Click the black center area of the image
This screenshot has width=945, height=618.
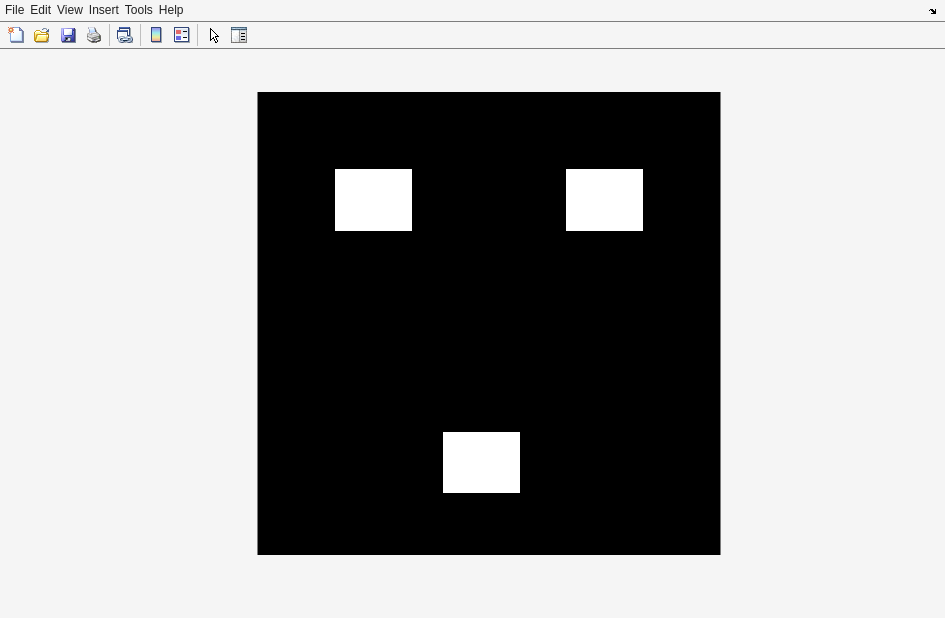488,323
